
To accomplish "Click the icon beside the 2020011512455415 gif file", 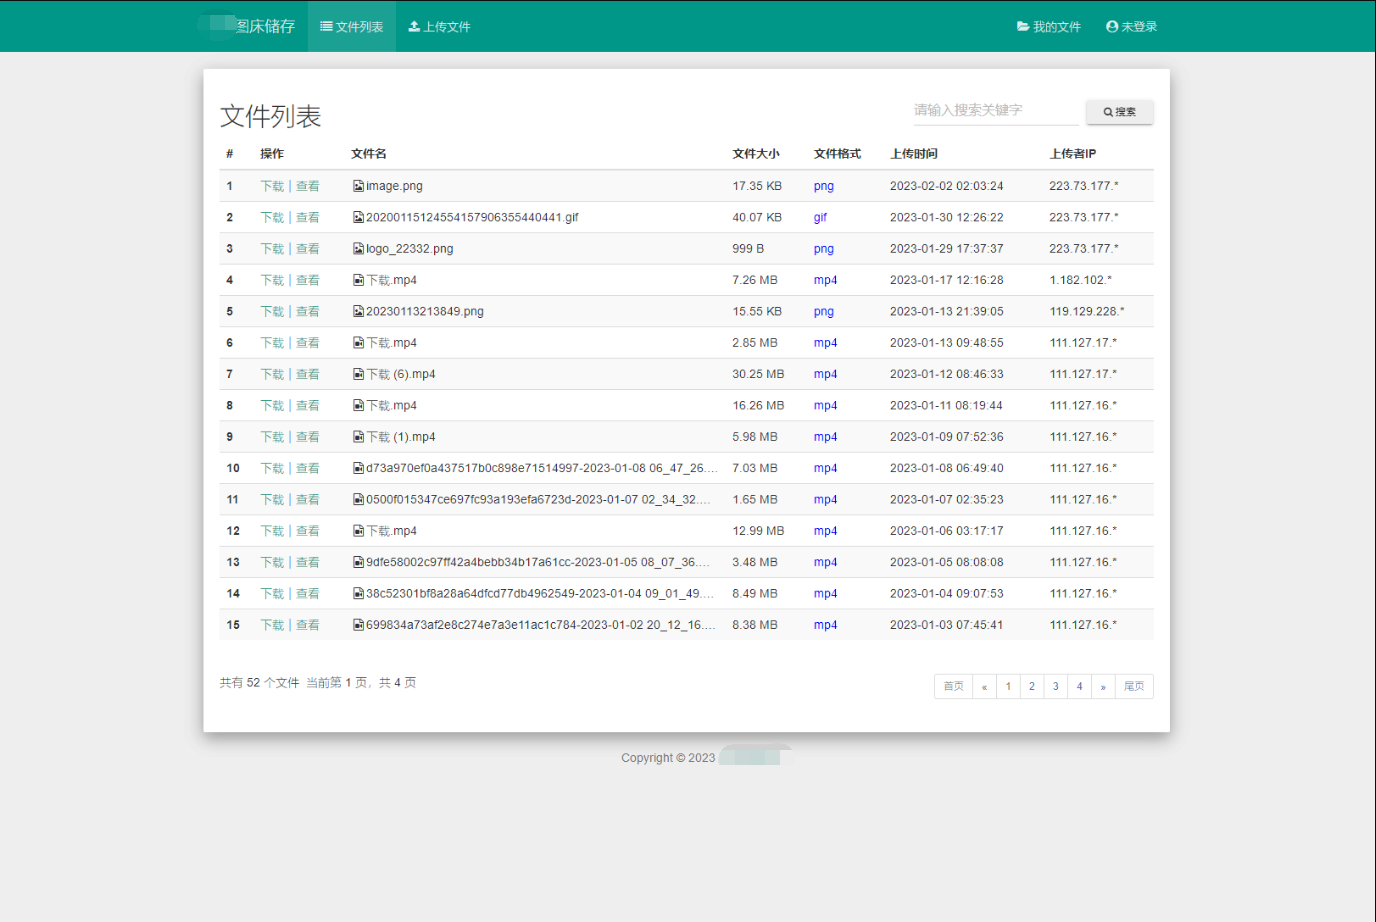I will [x=358, y=218].
